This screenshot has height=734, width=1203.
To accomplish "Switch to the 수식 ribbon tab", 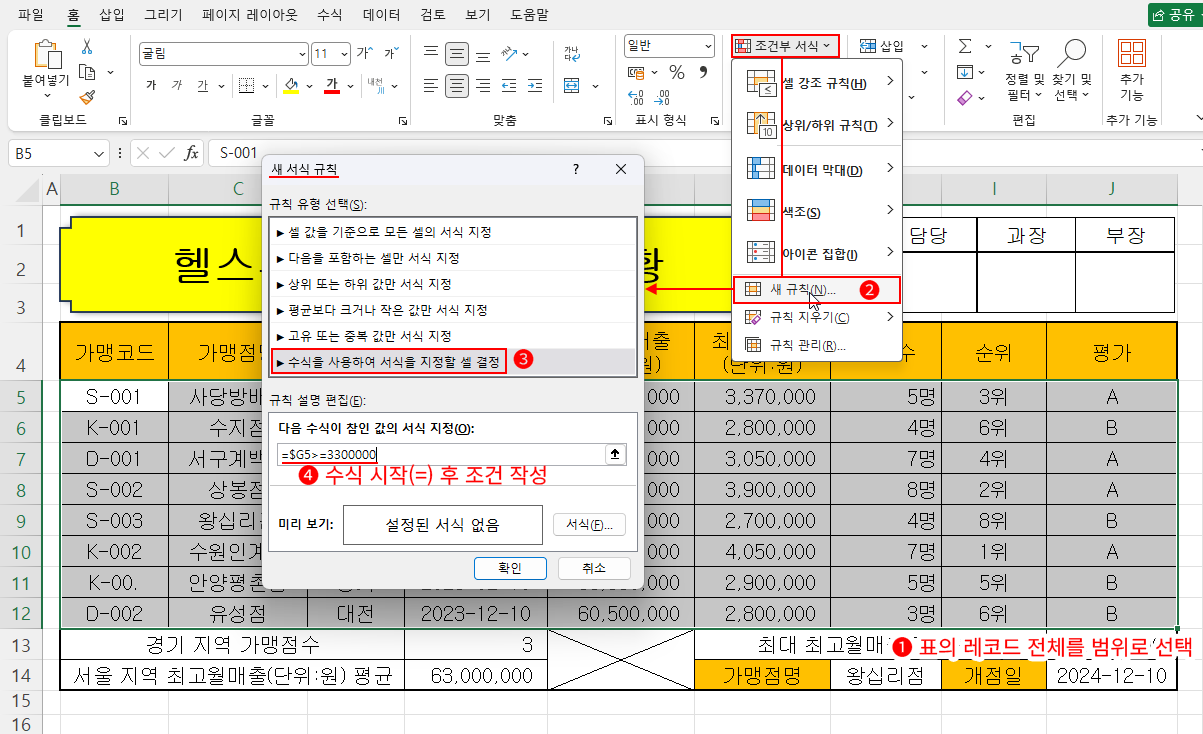I will [x=329, y=15].
